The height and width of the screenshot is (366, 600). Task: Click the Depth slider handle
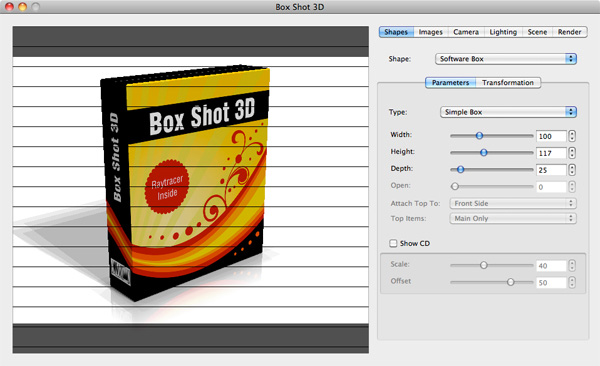pos(460,169)
